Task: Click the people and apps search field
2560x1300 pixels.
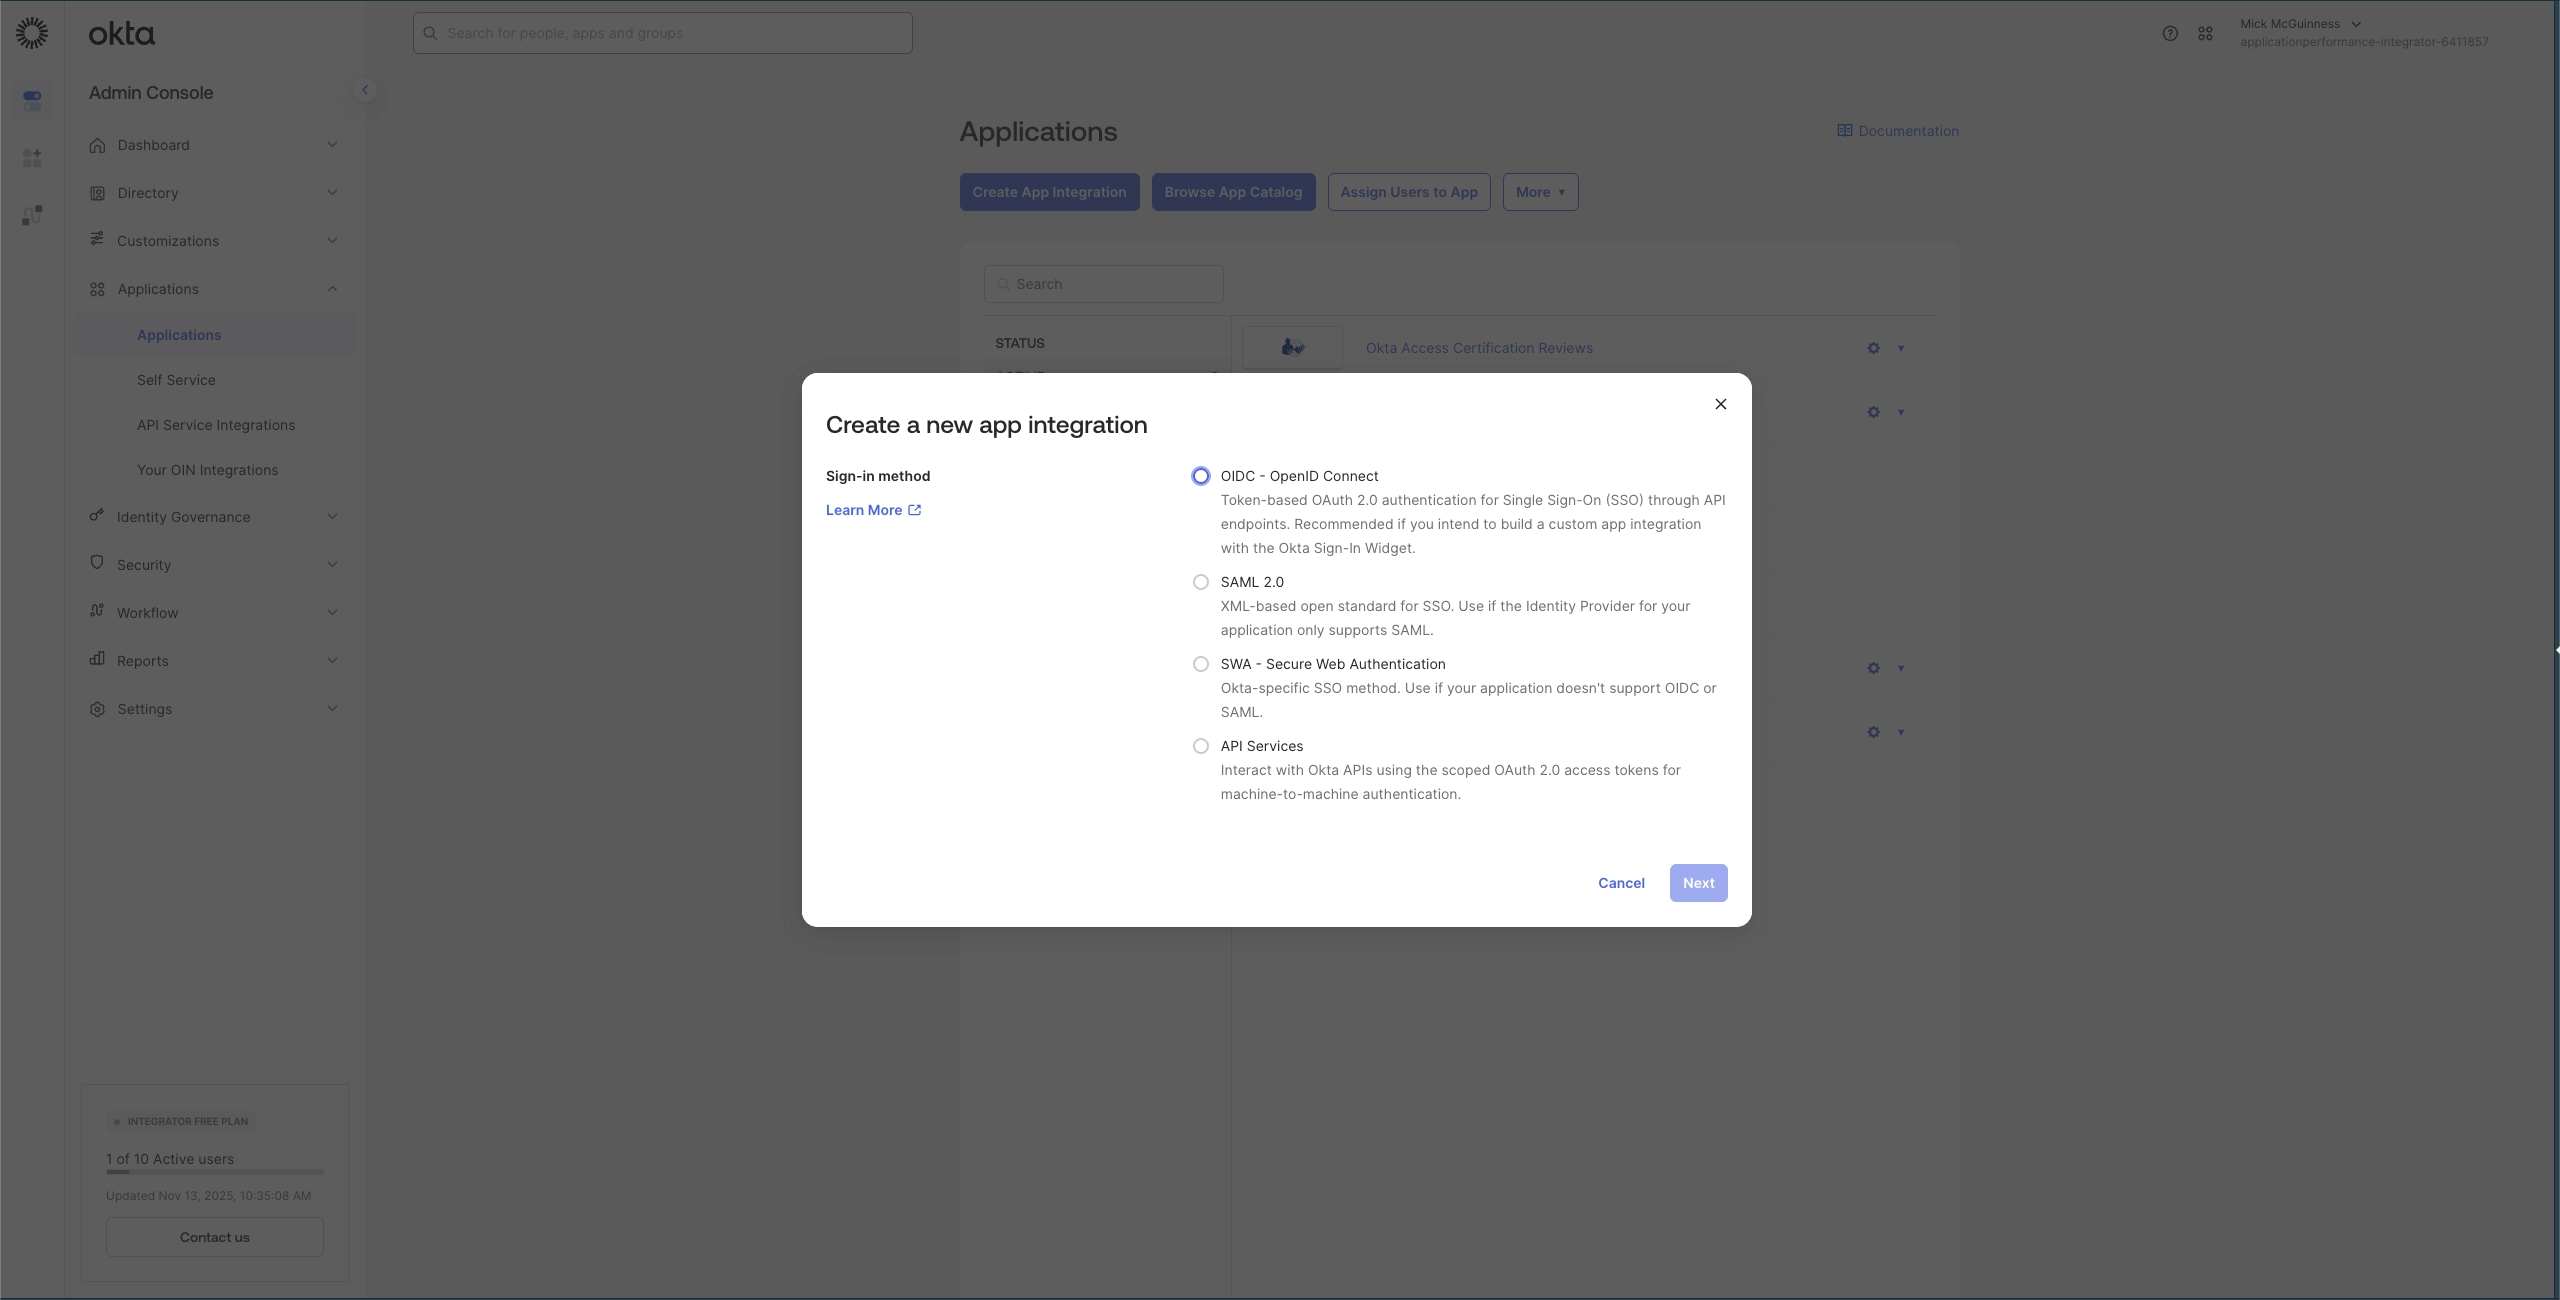Action: 663,32
